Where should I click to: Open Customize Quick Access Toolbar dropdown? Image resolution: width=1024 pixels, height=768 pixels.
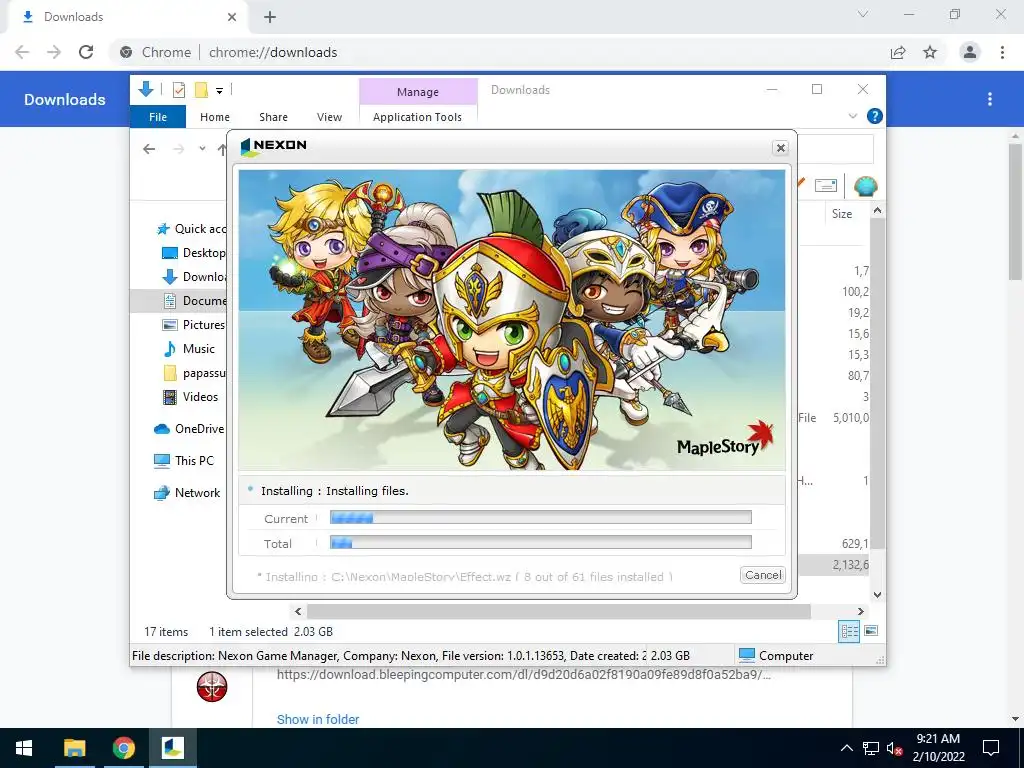[x=219, y=91]
